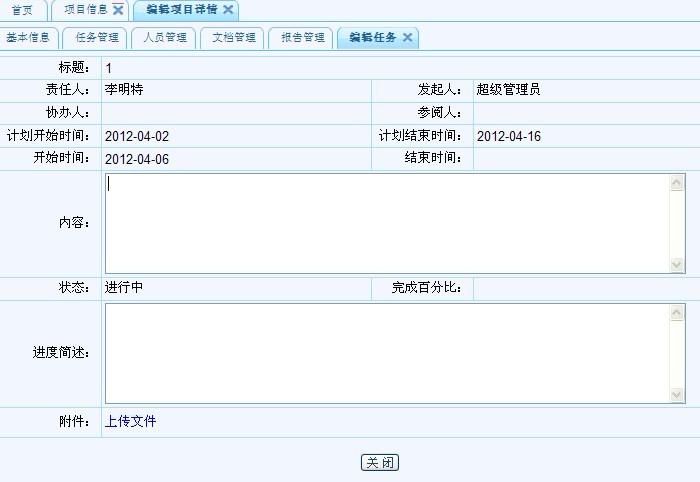
Task: Close the 编辑任务 sub-tab
Action: [x=408, y=38]
